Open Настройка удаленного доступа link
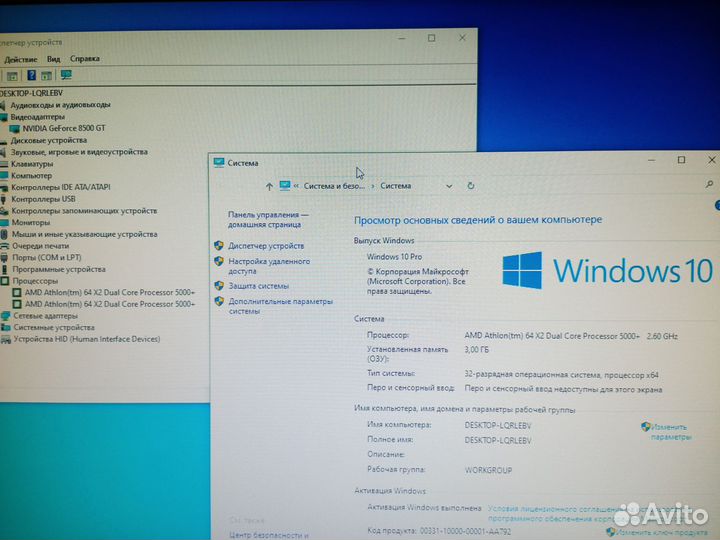This screenshot has height=540, width=720. 269,266
